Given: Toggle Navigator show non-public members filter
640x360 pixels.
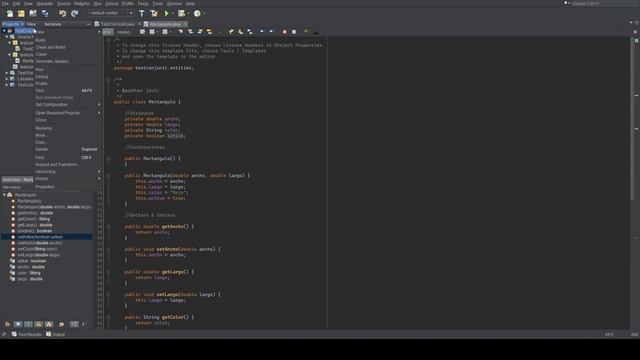Looking at the screenshot, I should [x=38, y=324].
